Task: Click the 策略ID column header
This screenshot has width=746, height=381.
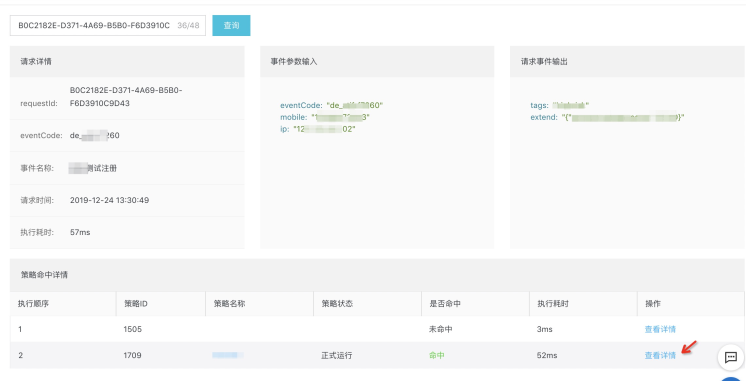Action: click(136, 303)
